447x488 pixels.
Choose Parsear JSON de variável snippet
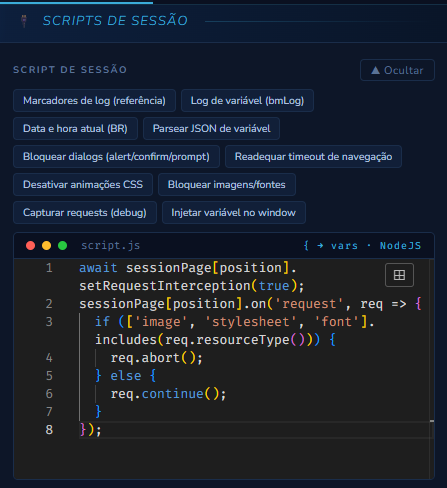coord(211,128)
